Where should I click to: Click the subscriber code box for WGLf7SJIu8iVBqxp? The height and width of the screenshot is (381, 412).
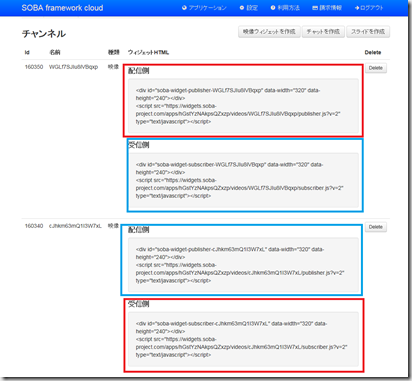(x=243, y=180)
